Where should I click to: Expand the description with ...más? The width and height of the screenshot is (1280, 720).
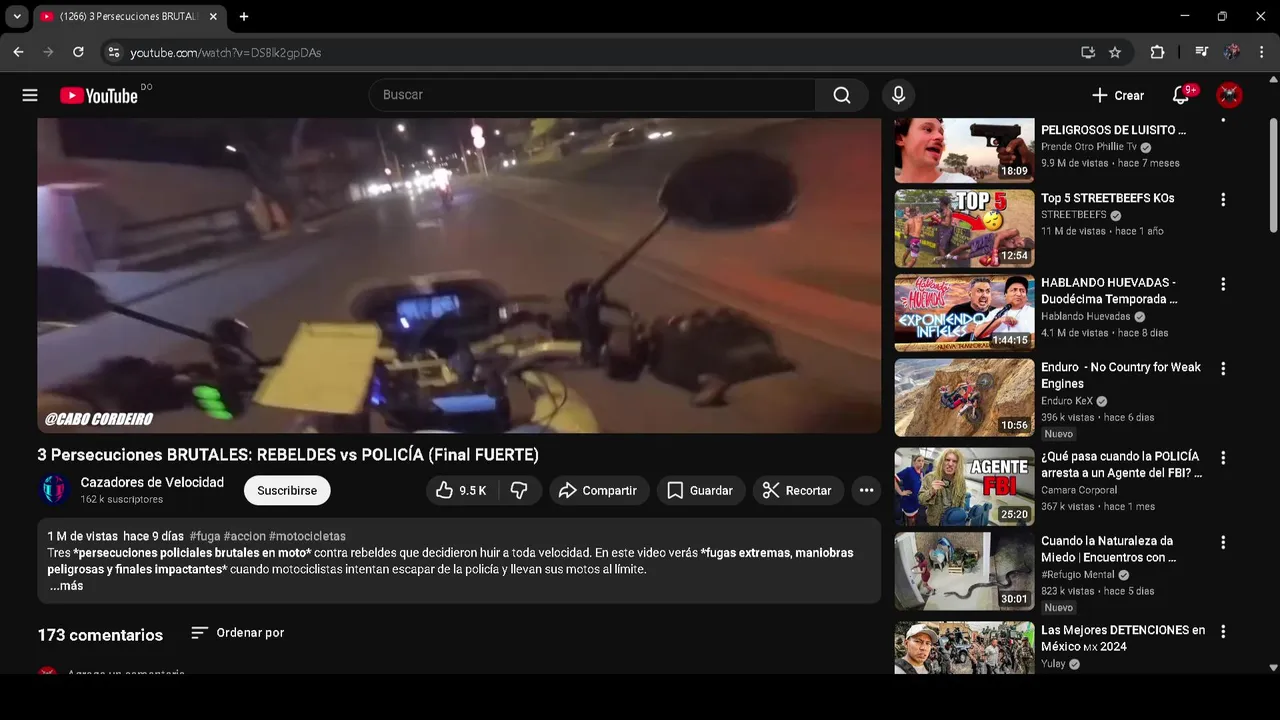(67, 586)
